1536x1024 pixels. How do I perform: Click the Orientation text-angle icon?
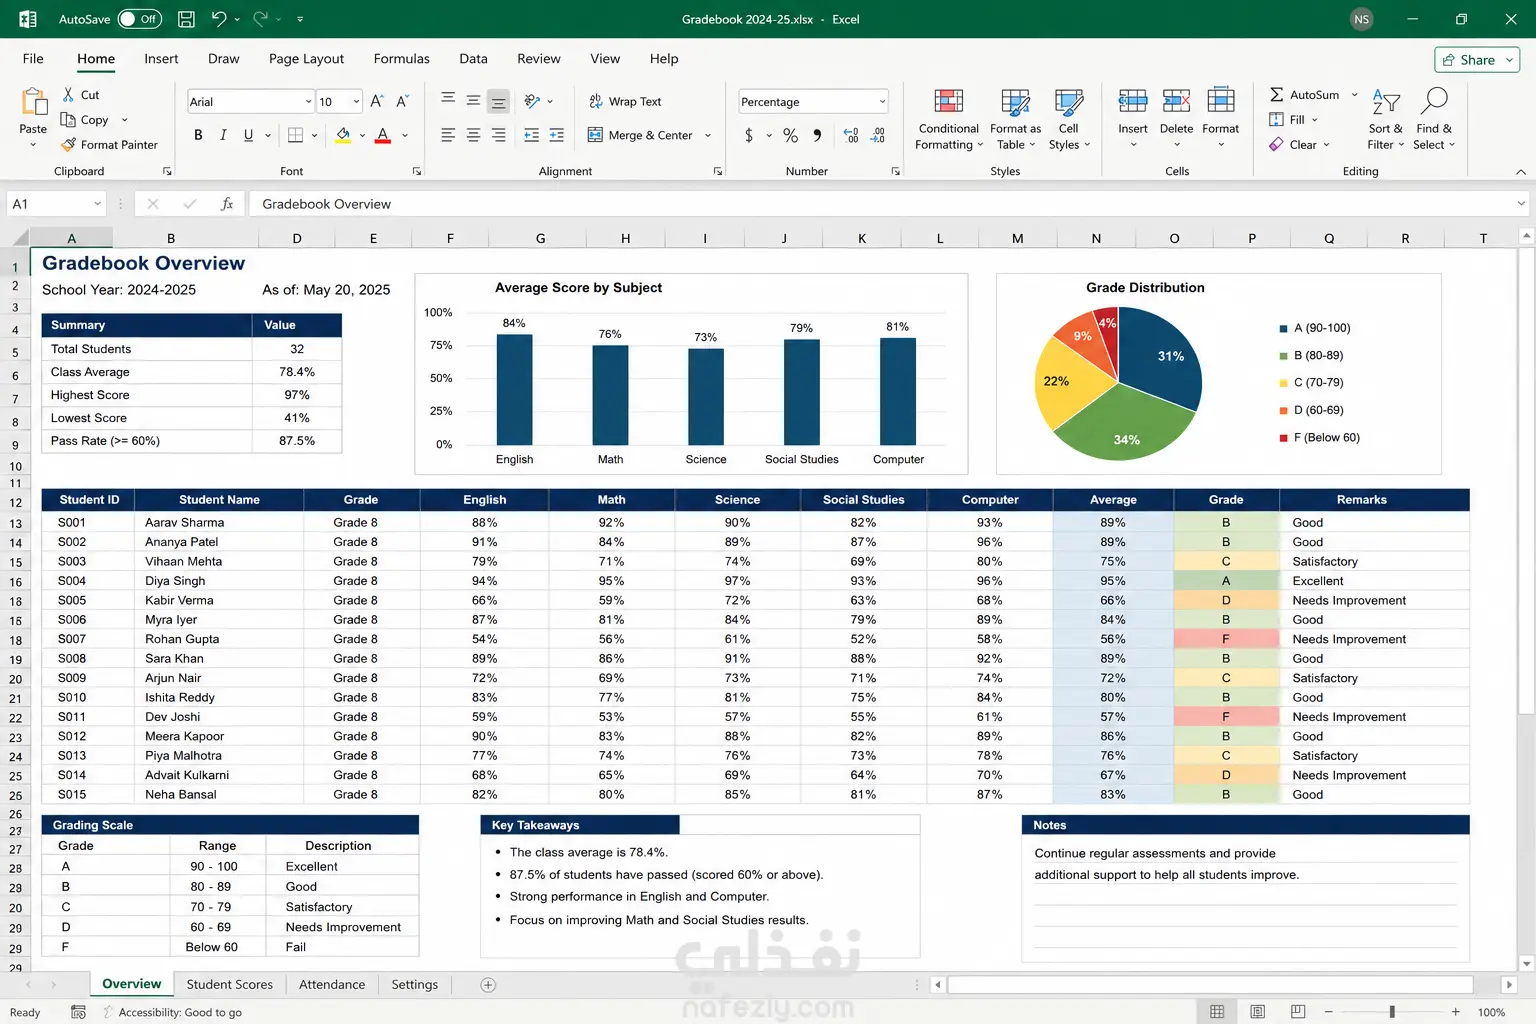[x=532, y=101]
